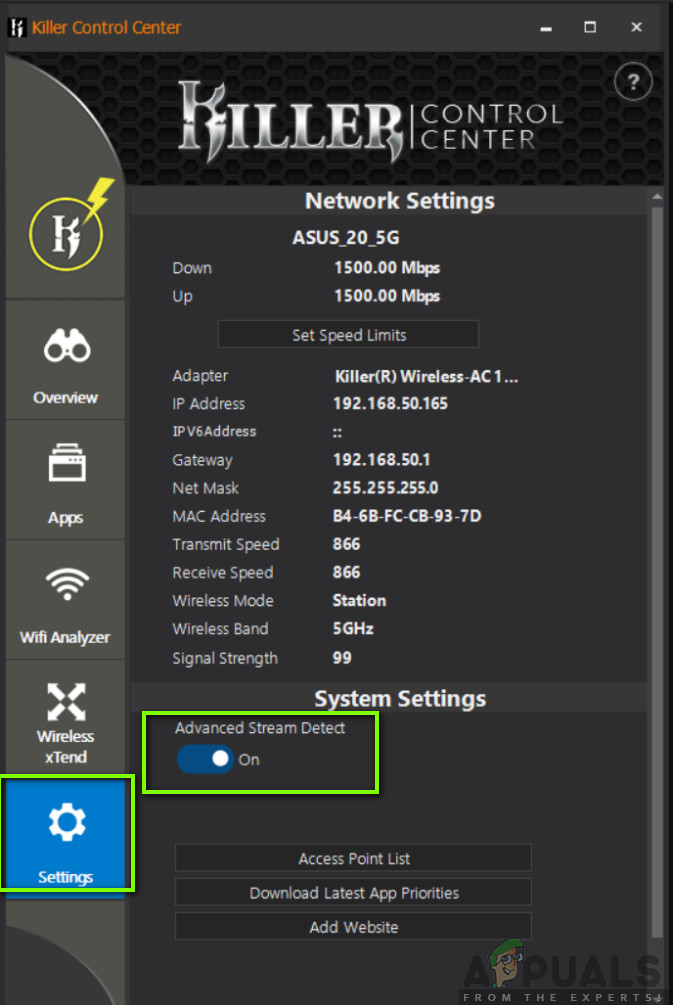The image size is (673, 1005).
Task: Click the Add Website button
Action: point(353,926)
